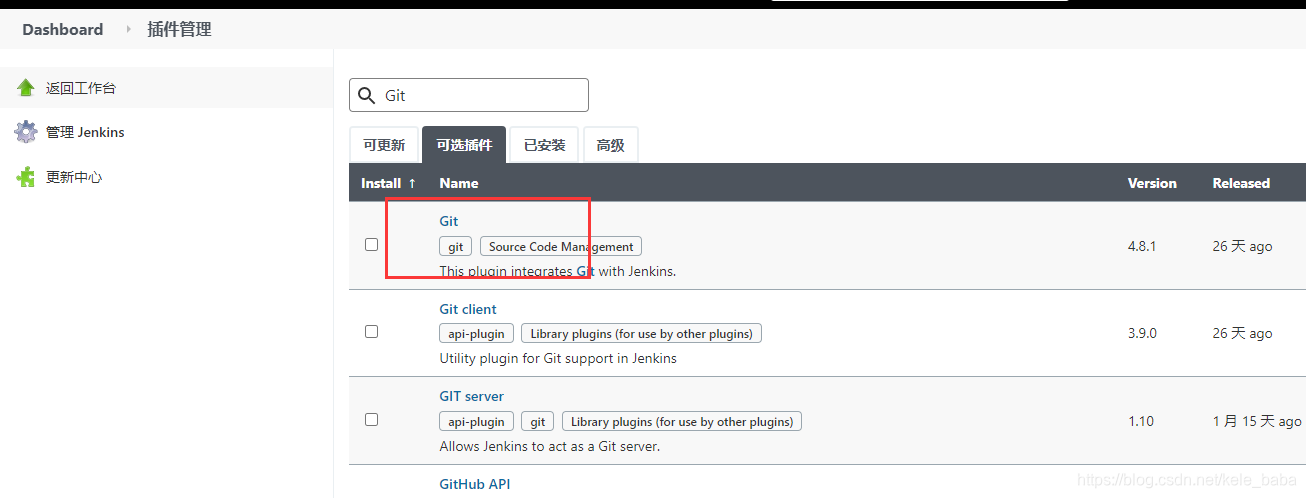Click version 4.8.1 cell
The width and height of the screenshot is (1306, 498).
point(1142,246)
